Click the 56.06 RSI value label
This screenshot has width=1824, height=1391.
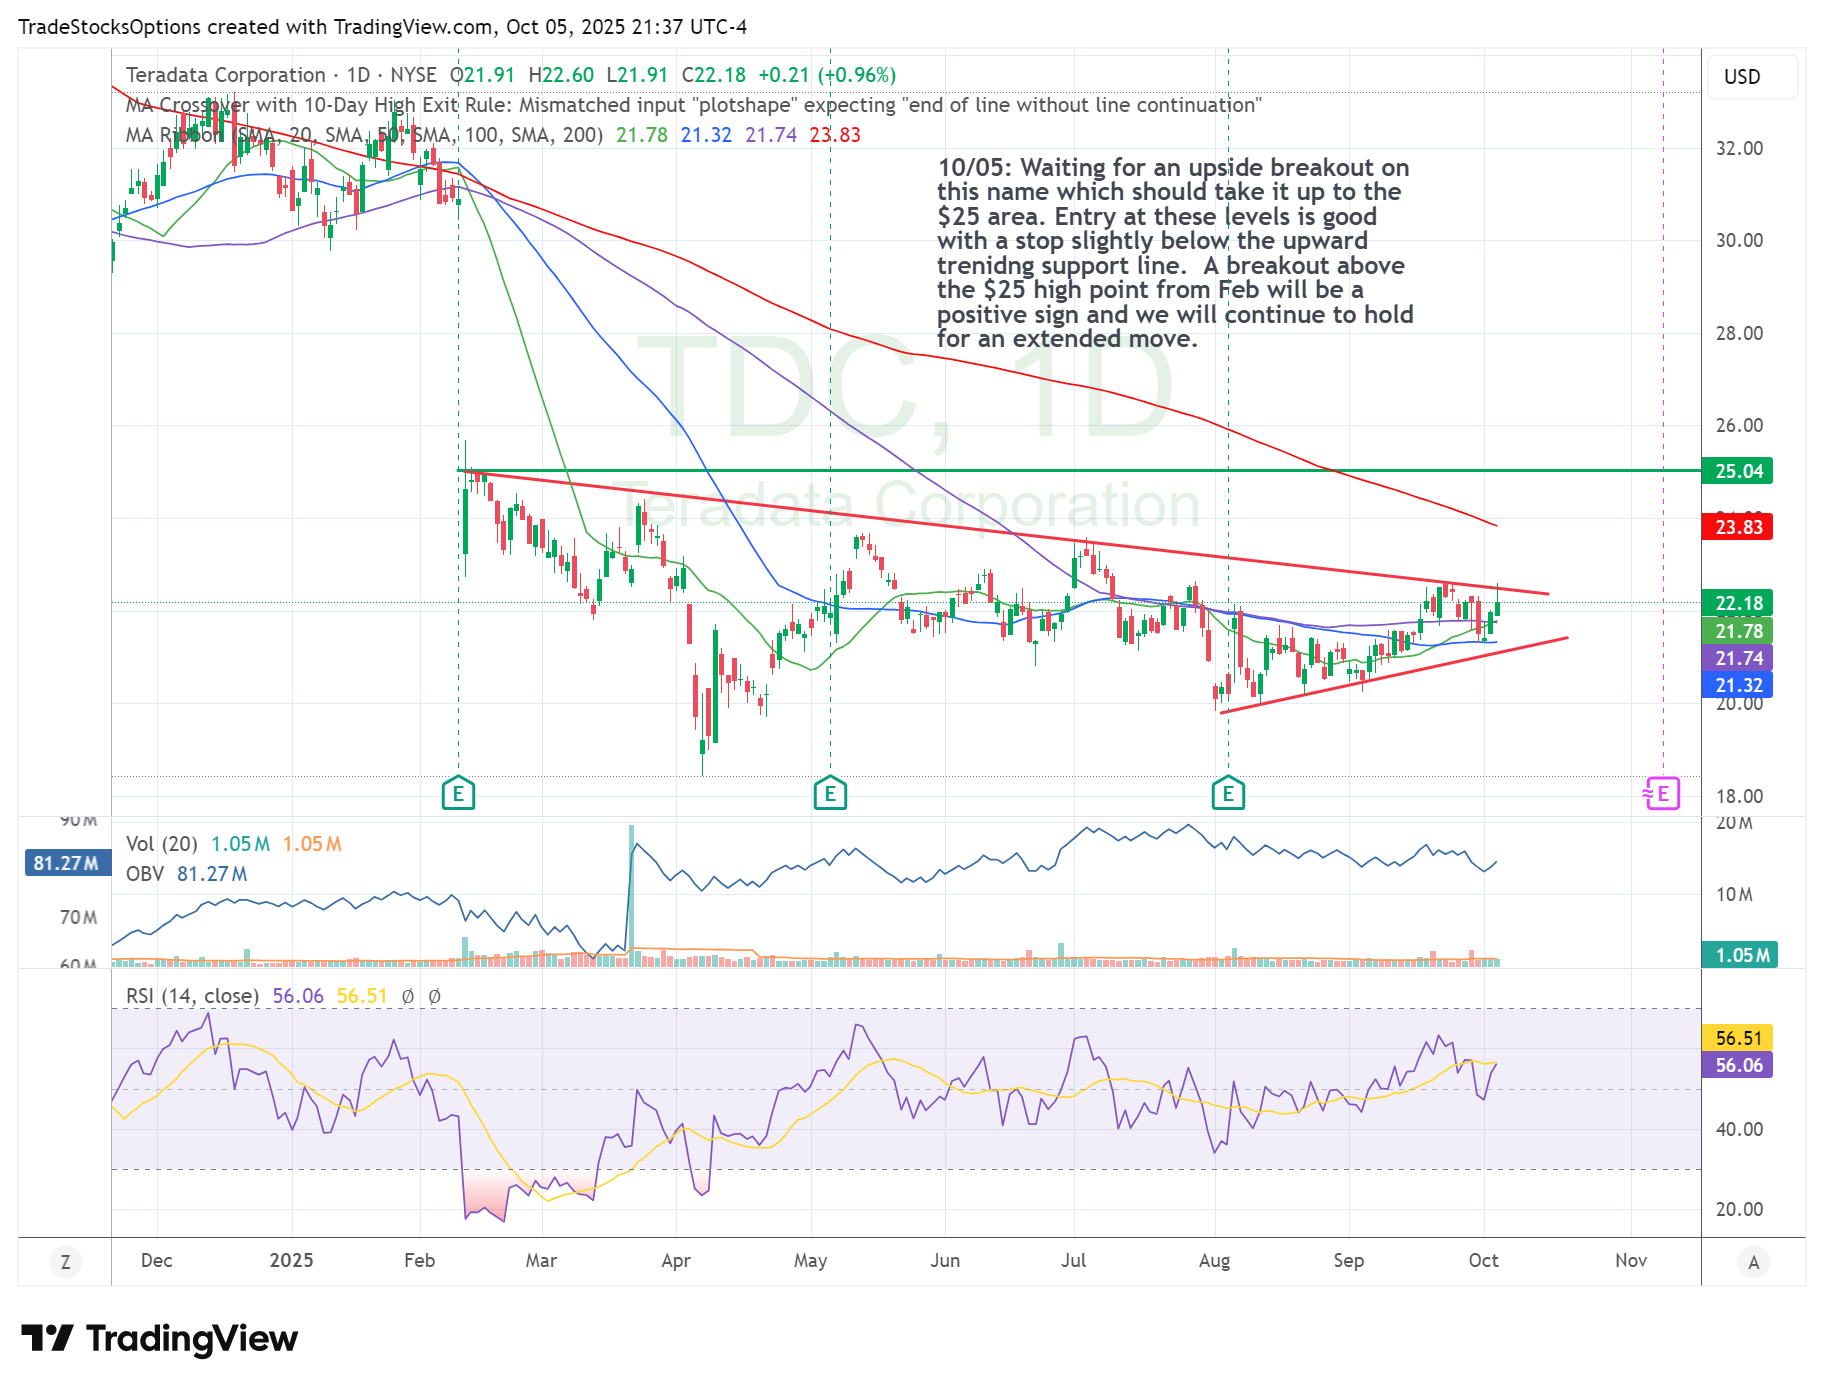1737,1065
